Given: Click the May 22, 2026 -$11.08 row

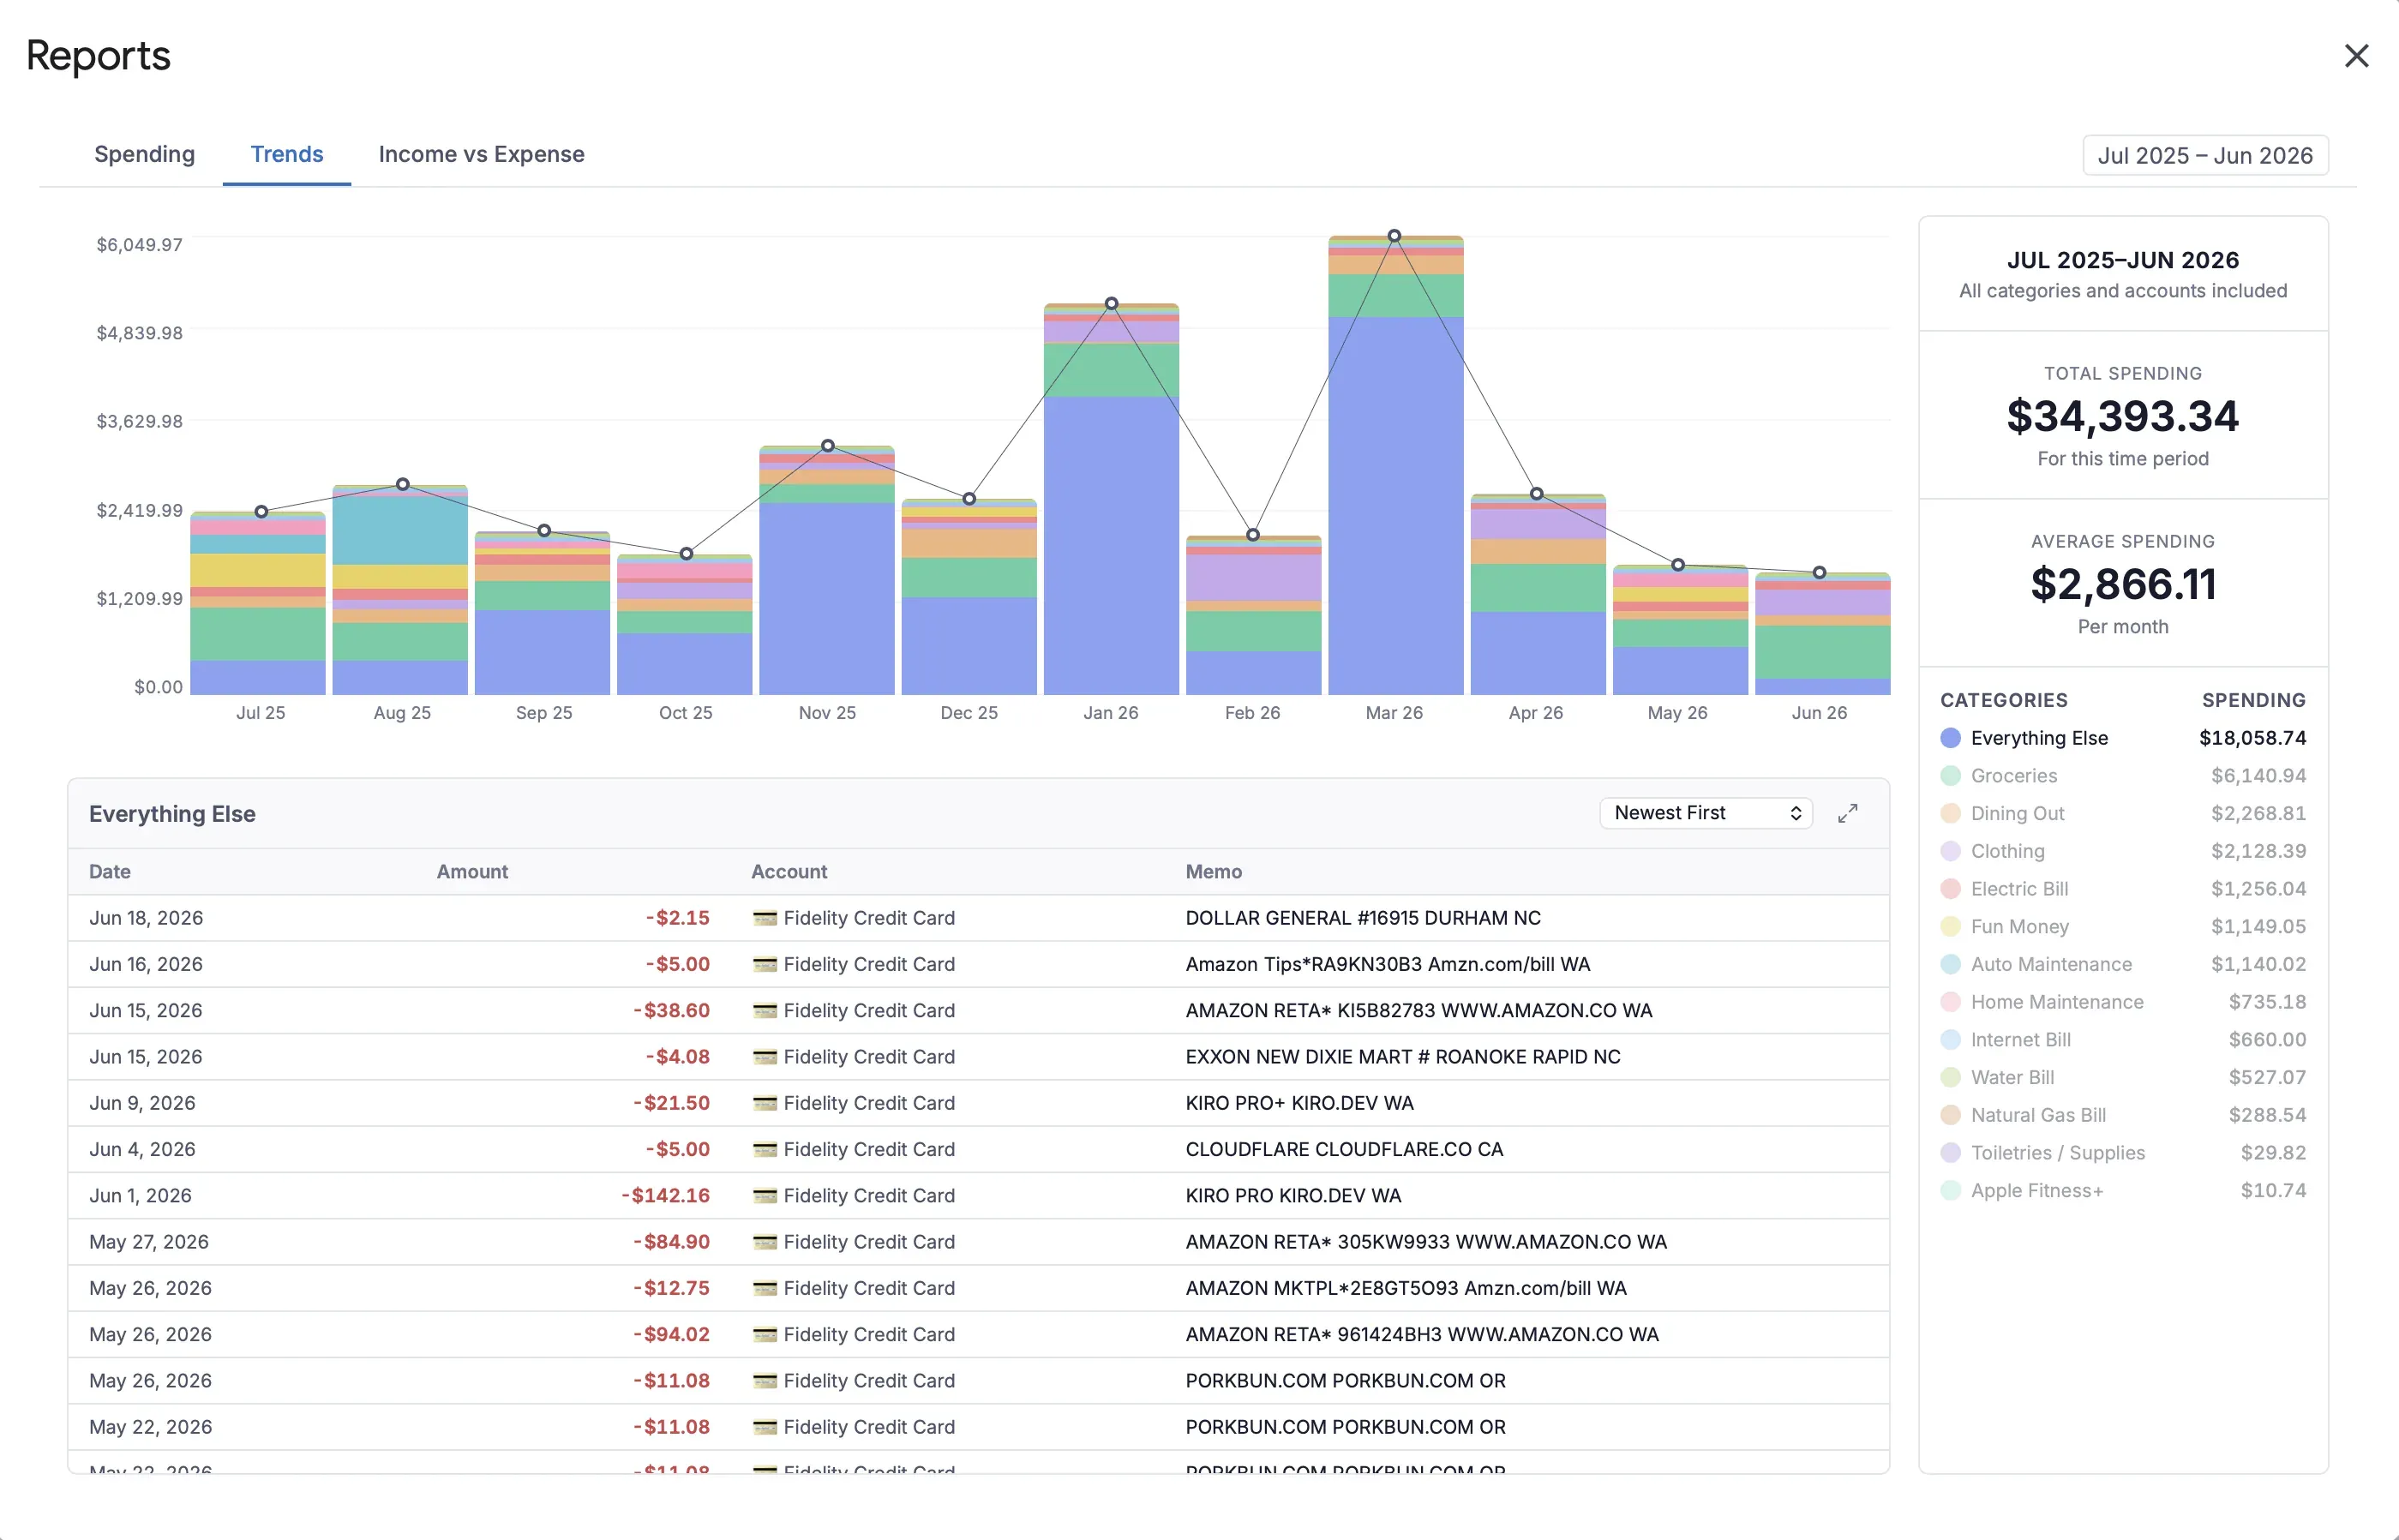Looking at the screenshot, I should click(978, 1427).
